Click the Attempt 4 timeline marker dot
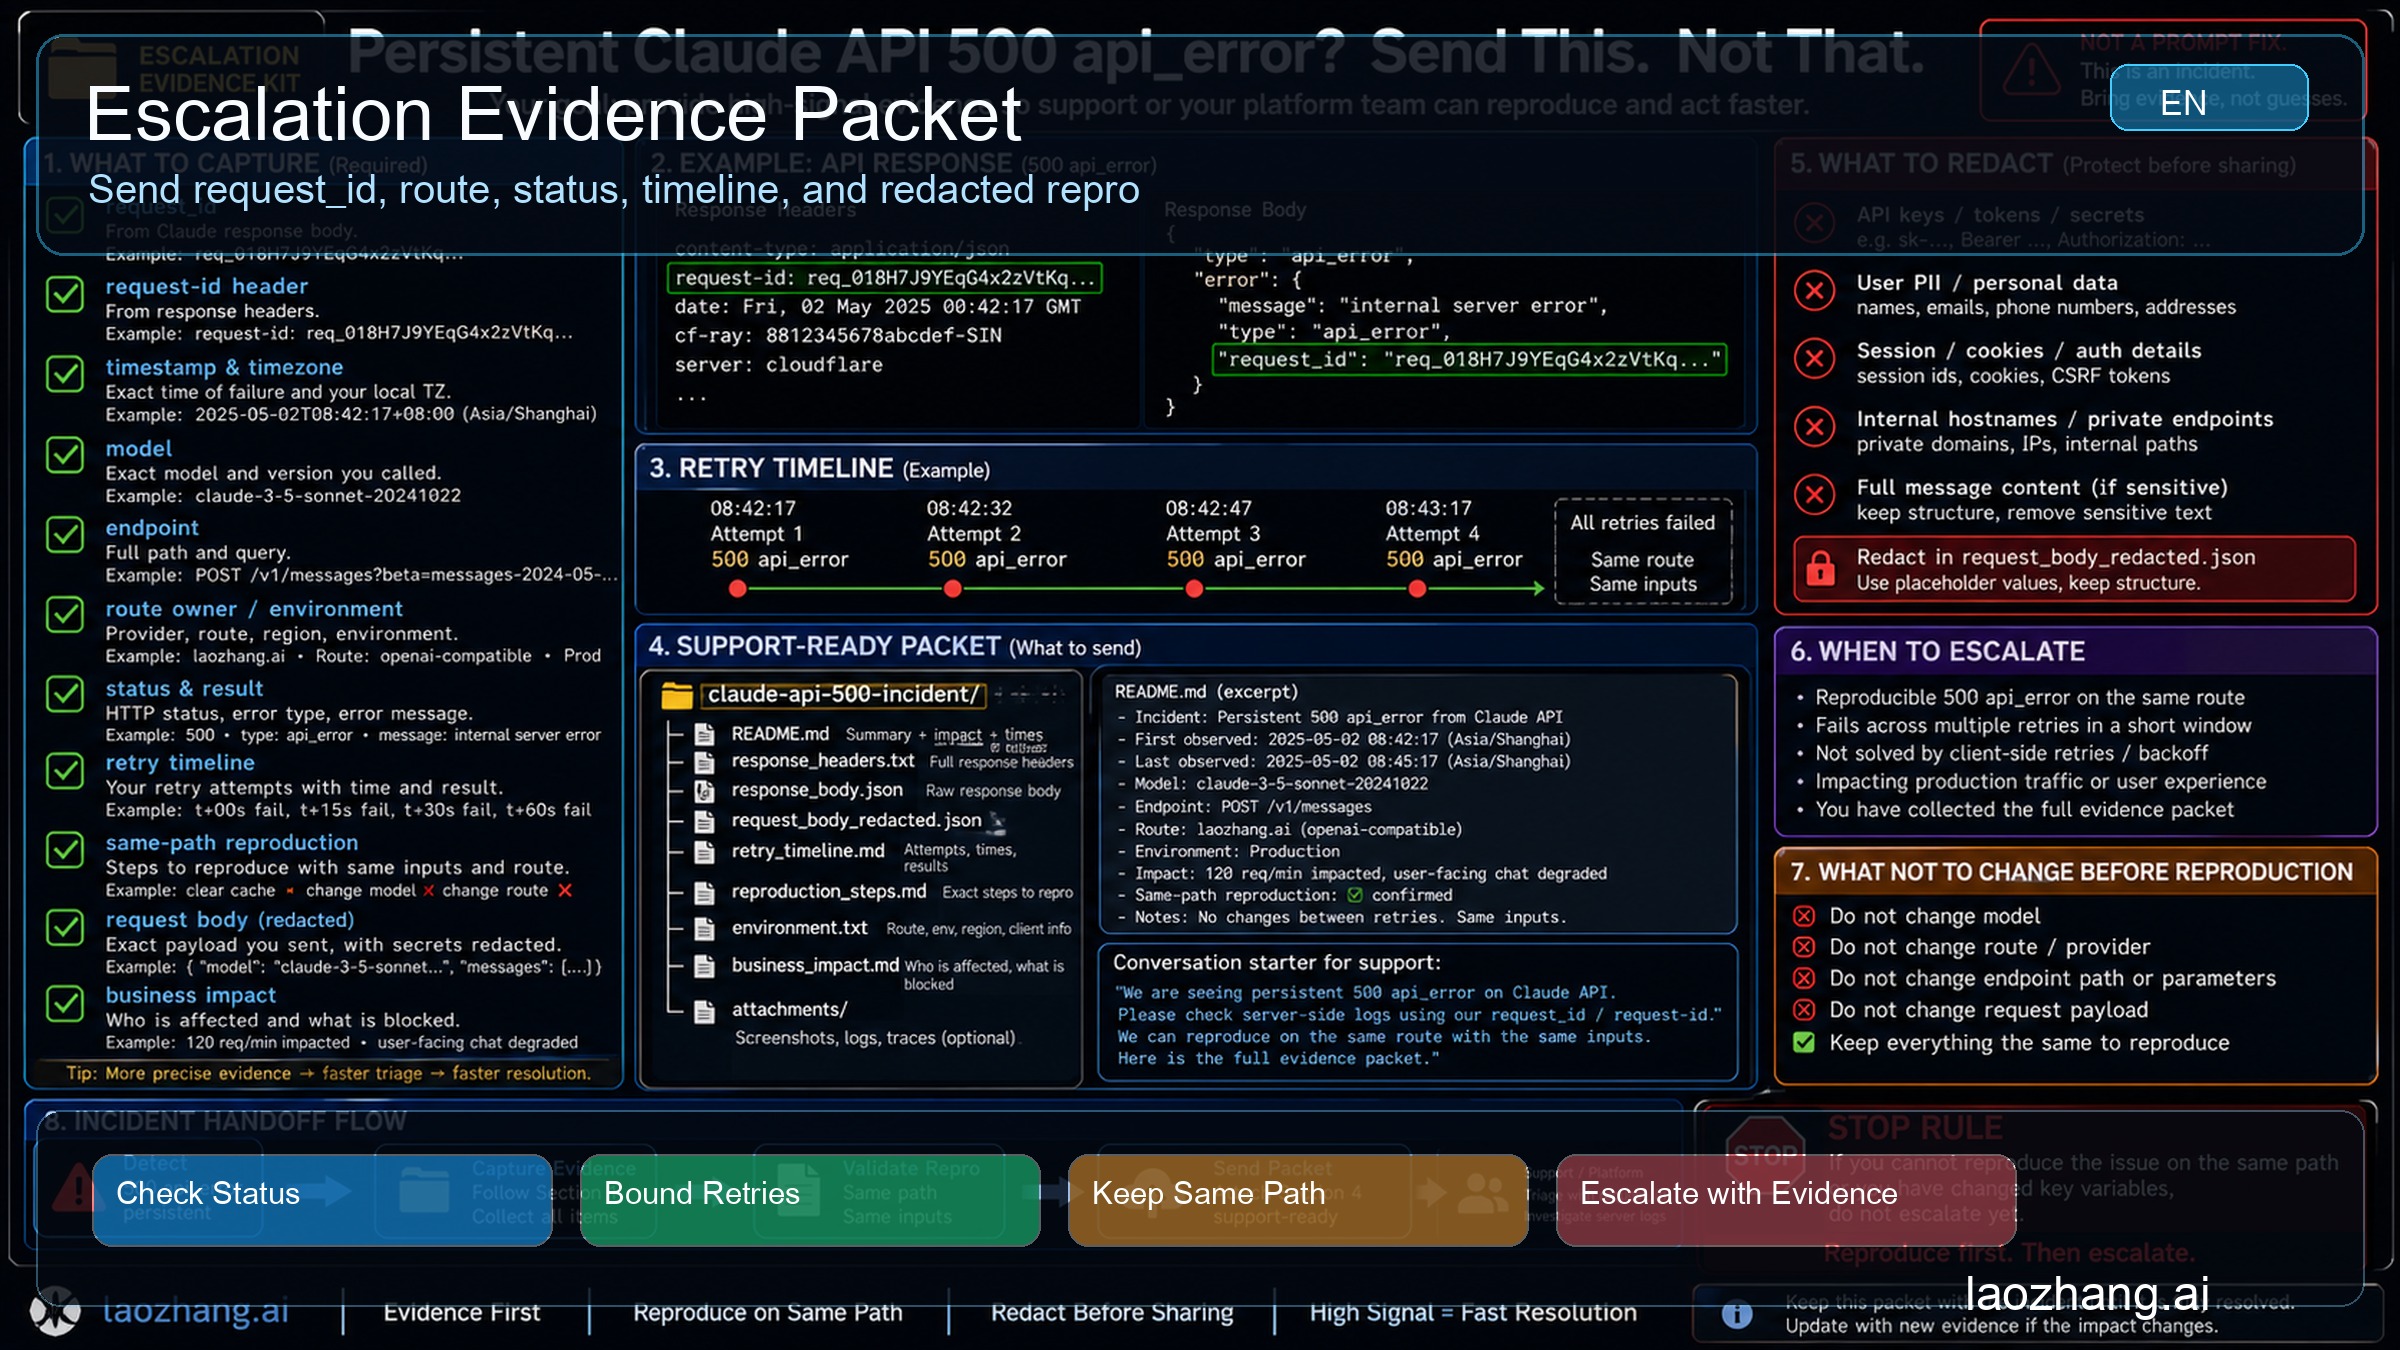 [1417, 589]
